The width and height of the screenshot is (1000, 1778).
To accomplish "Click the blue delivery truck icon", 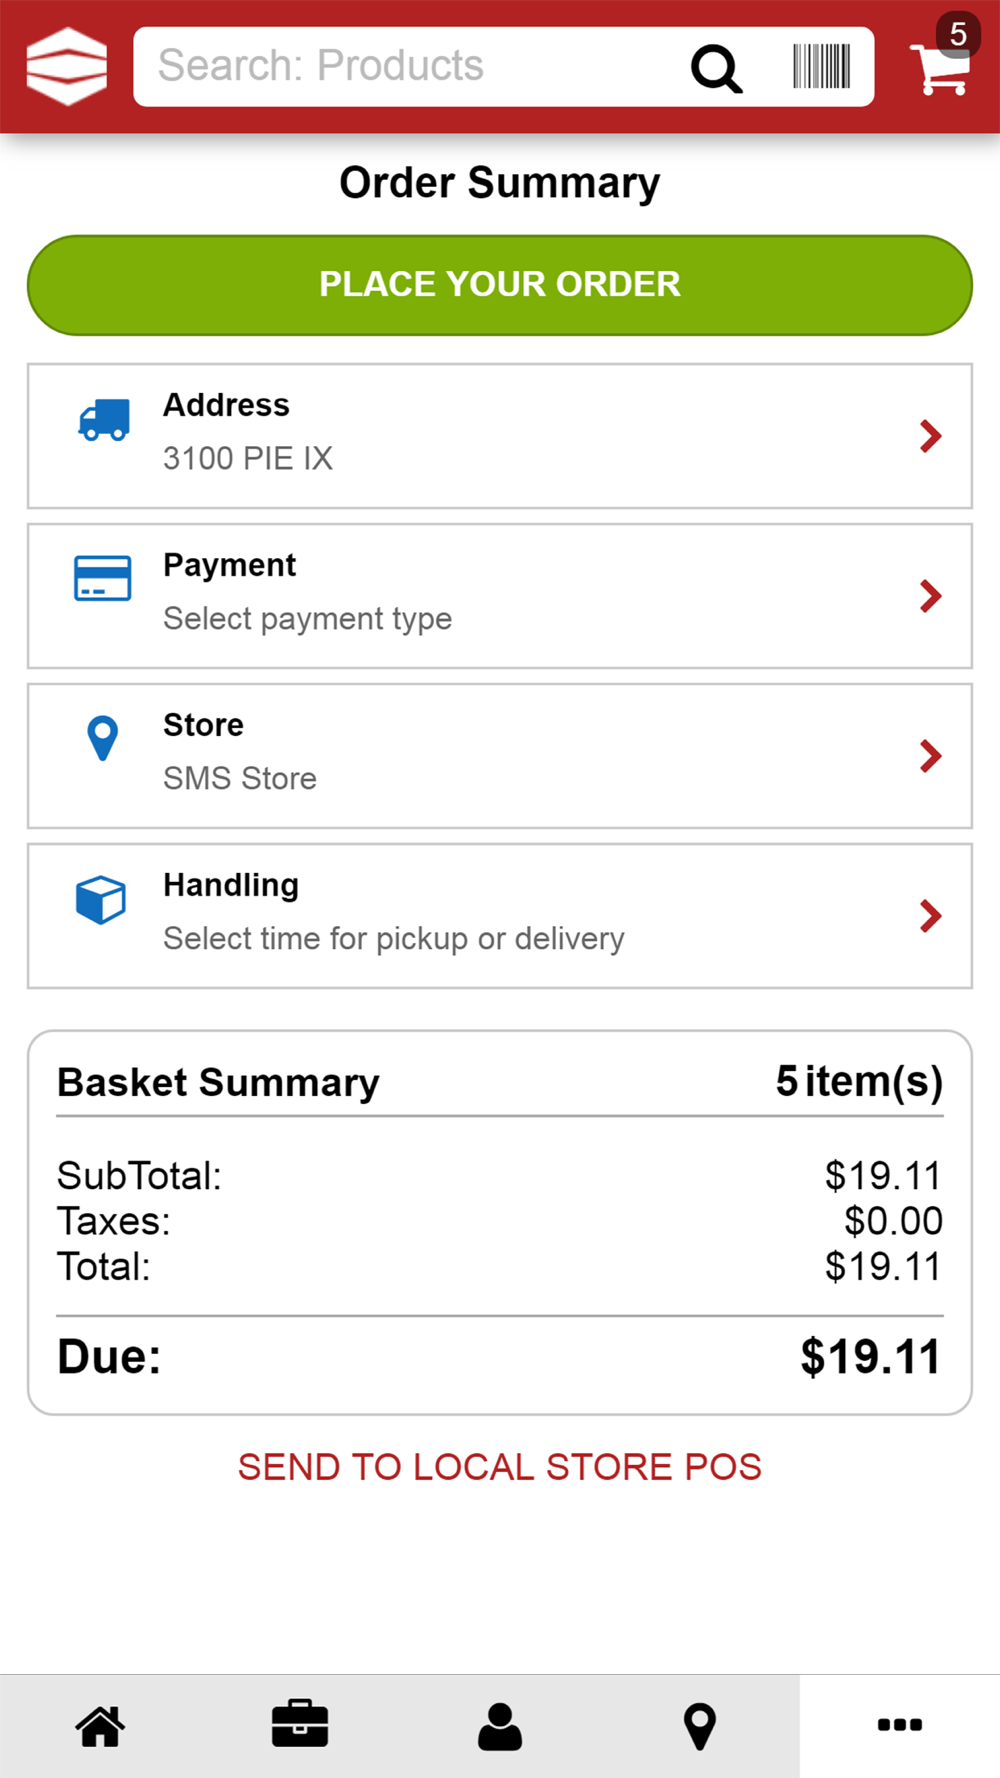I will (x=104, y=421).
